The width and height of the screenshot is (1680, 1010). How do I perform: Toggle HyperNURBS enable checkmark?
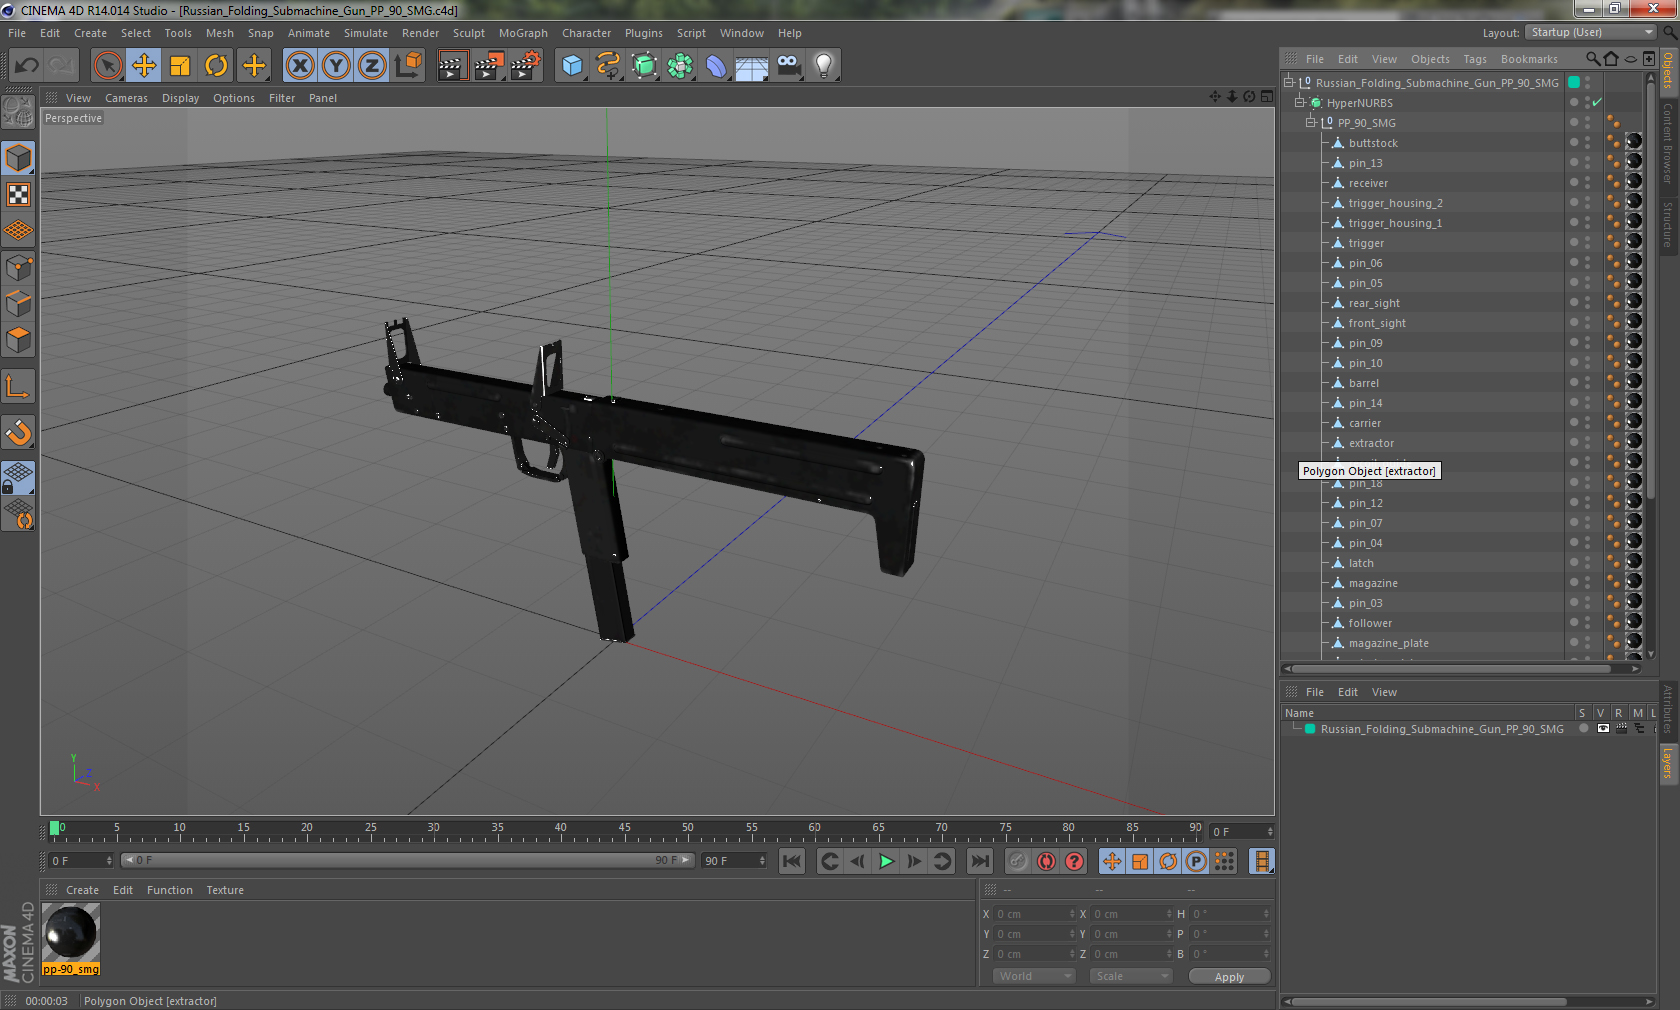pos(1597,103)
